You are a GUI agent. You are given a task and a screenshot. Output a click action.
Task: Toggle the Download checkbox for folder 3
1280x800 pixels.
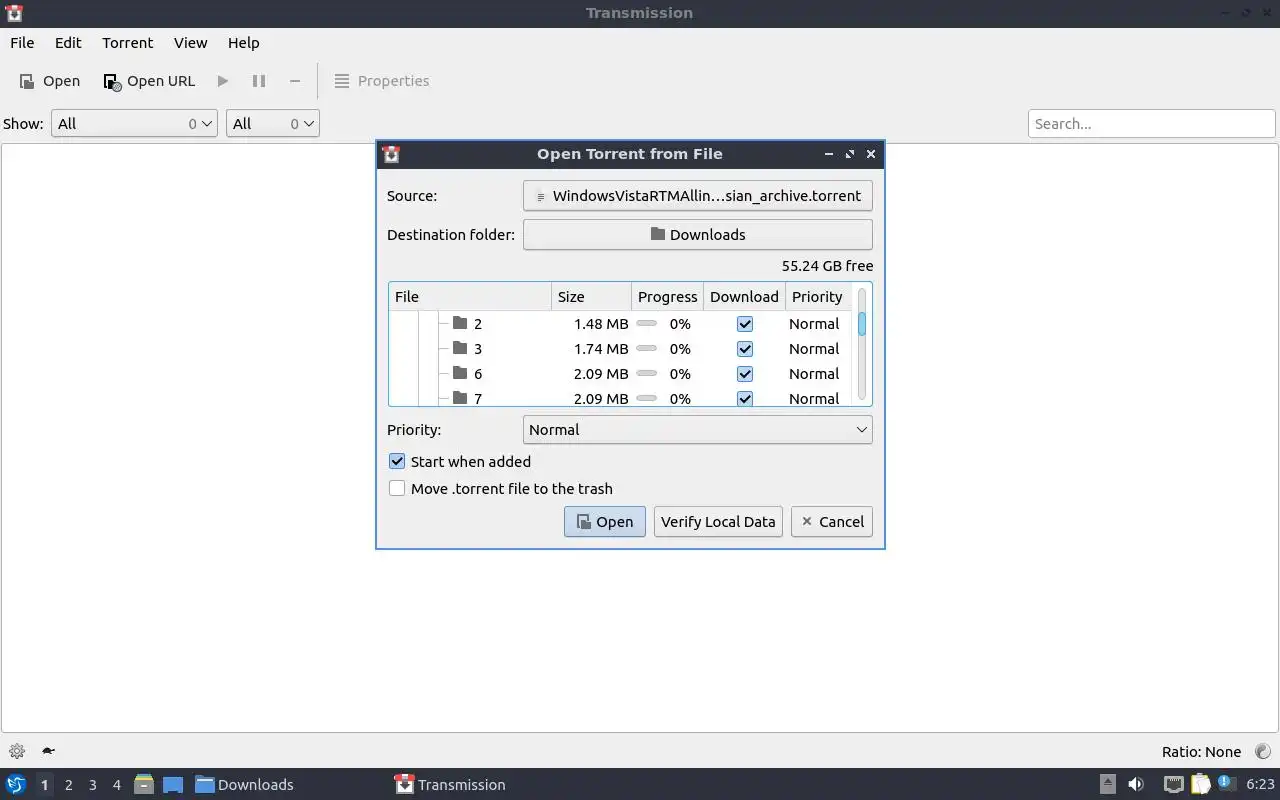(x=744, y=349)
